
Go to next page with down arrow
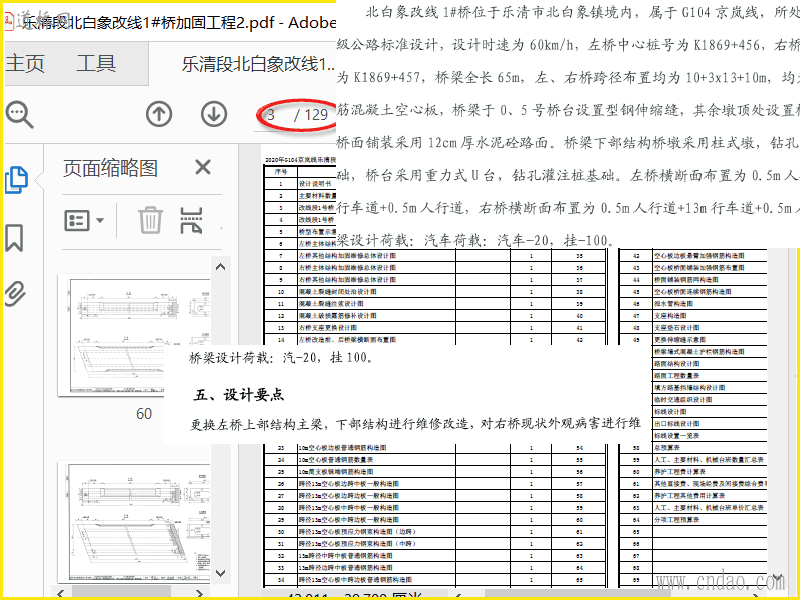click(214, 114)
